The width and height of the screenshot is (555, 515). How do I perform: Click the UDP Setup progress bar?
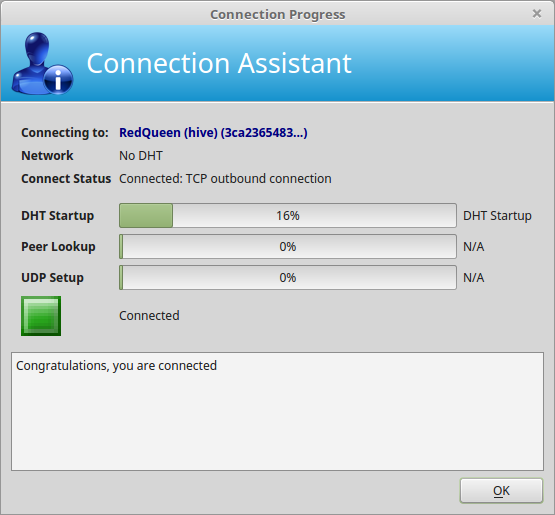[288, 277]
